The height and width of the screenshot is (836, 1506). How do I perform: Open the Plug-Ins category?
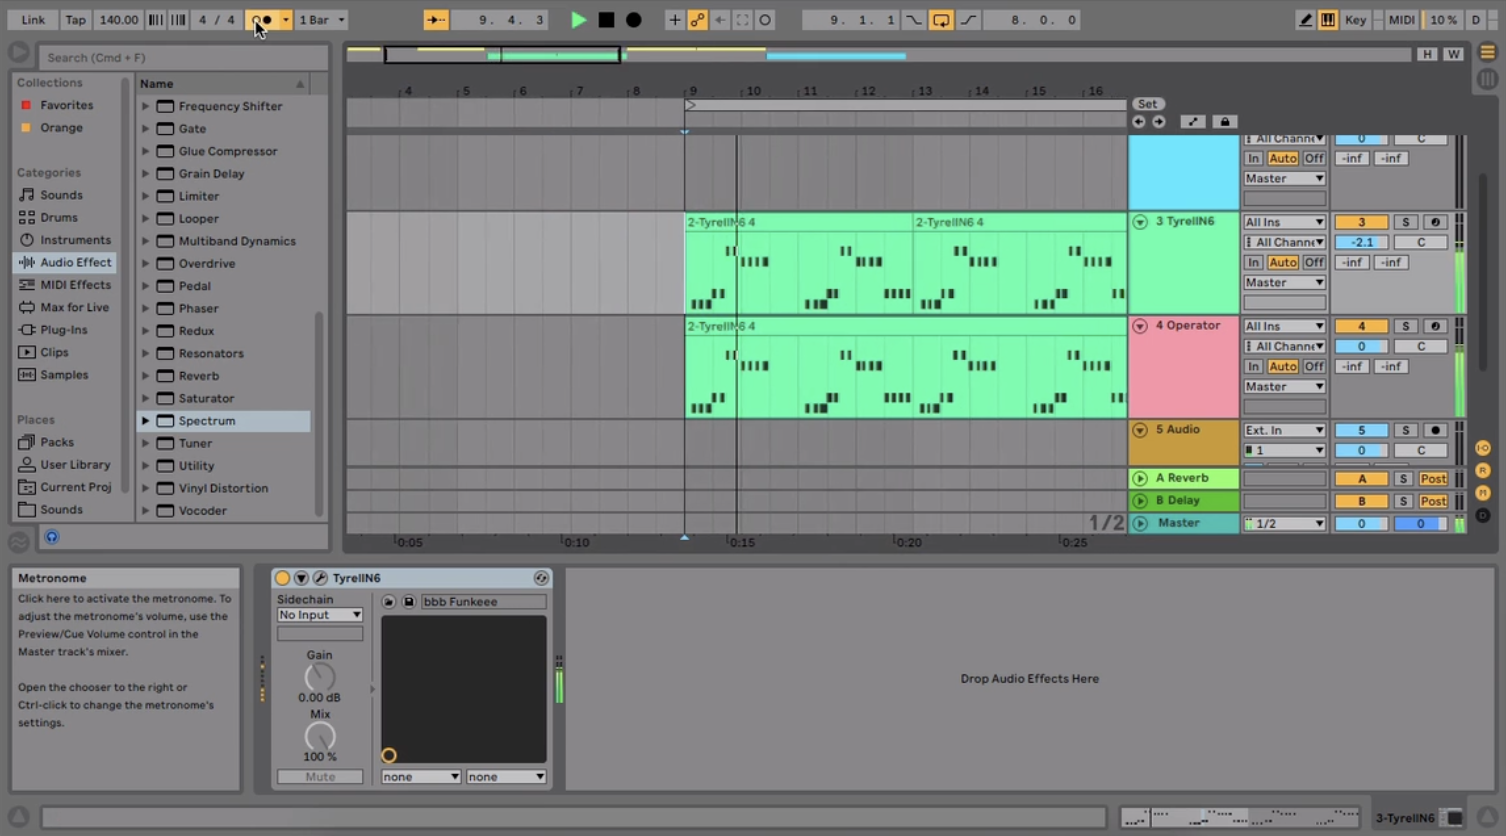tap(63, 330)
